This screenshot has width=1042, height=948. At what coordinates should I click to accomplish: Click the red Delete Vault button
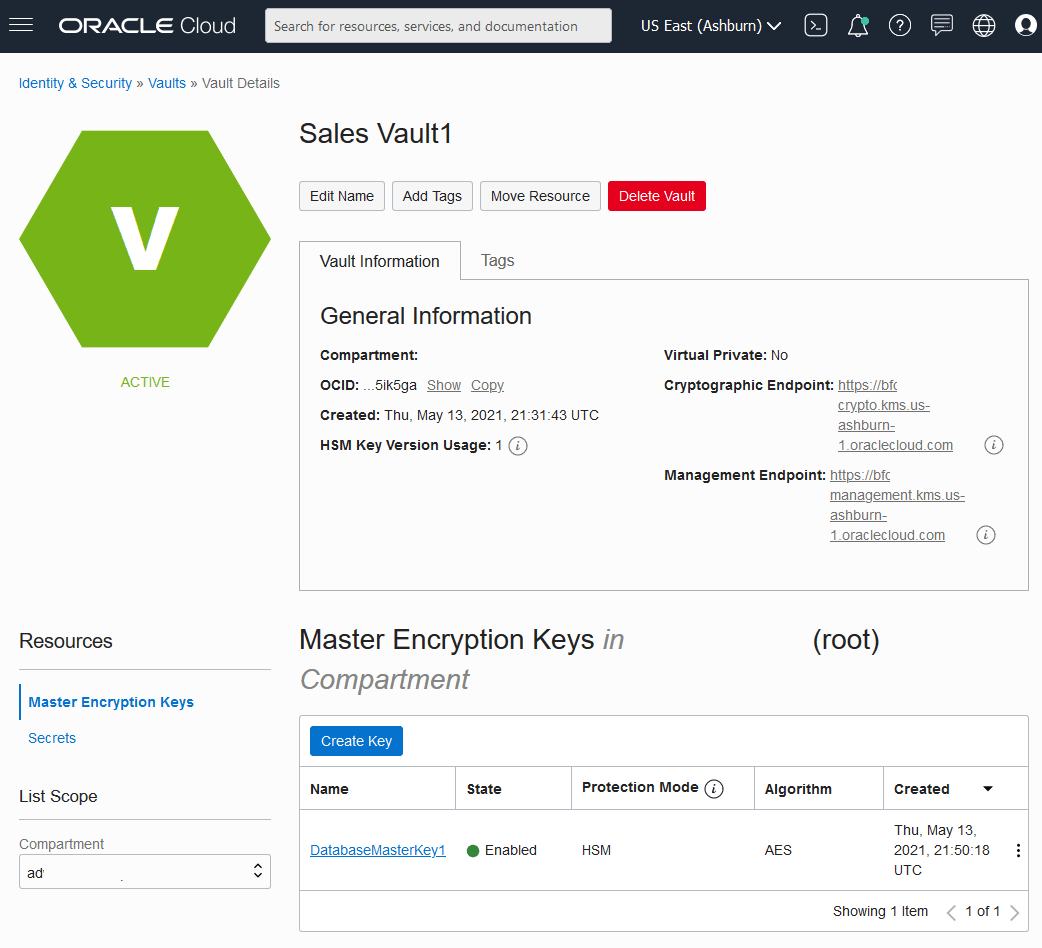click(657, 196)
